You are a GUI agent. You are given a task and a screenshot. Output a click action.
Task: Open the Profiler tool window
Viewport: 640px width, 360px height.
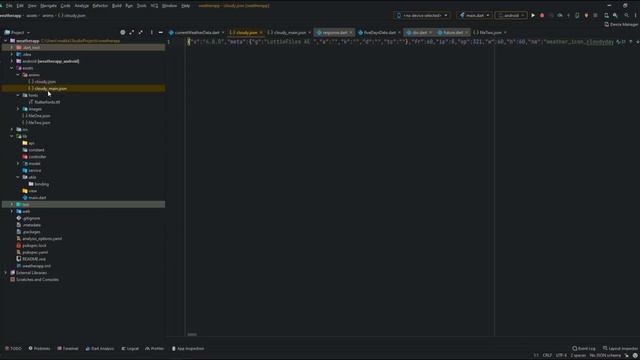(155, 349)
